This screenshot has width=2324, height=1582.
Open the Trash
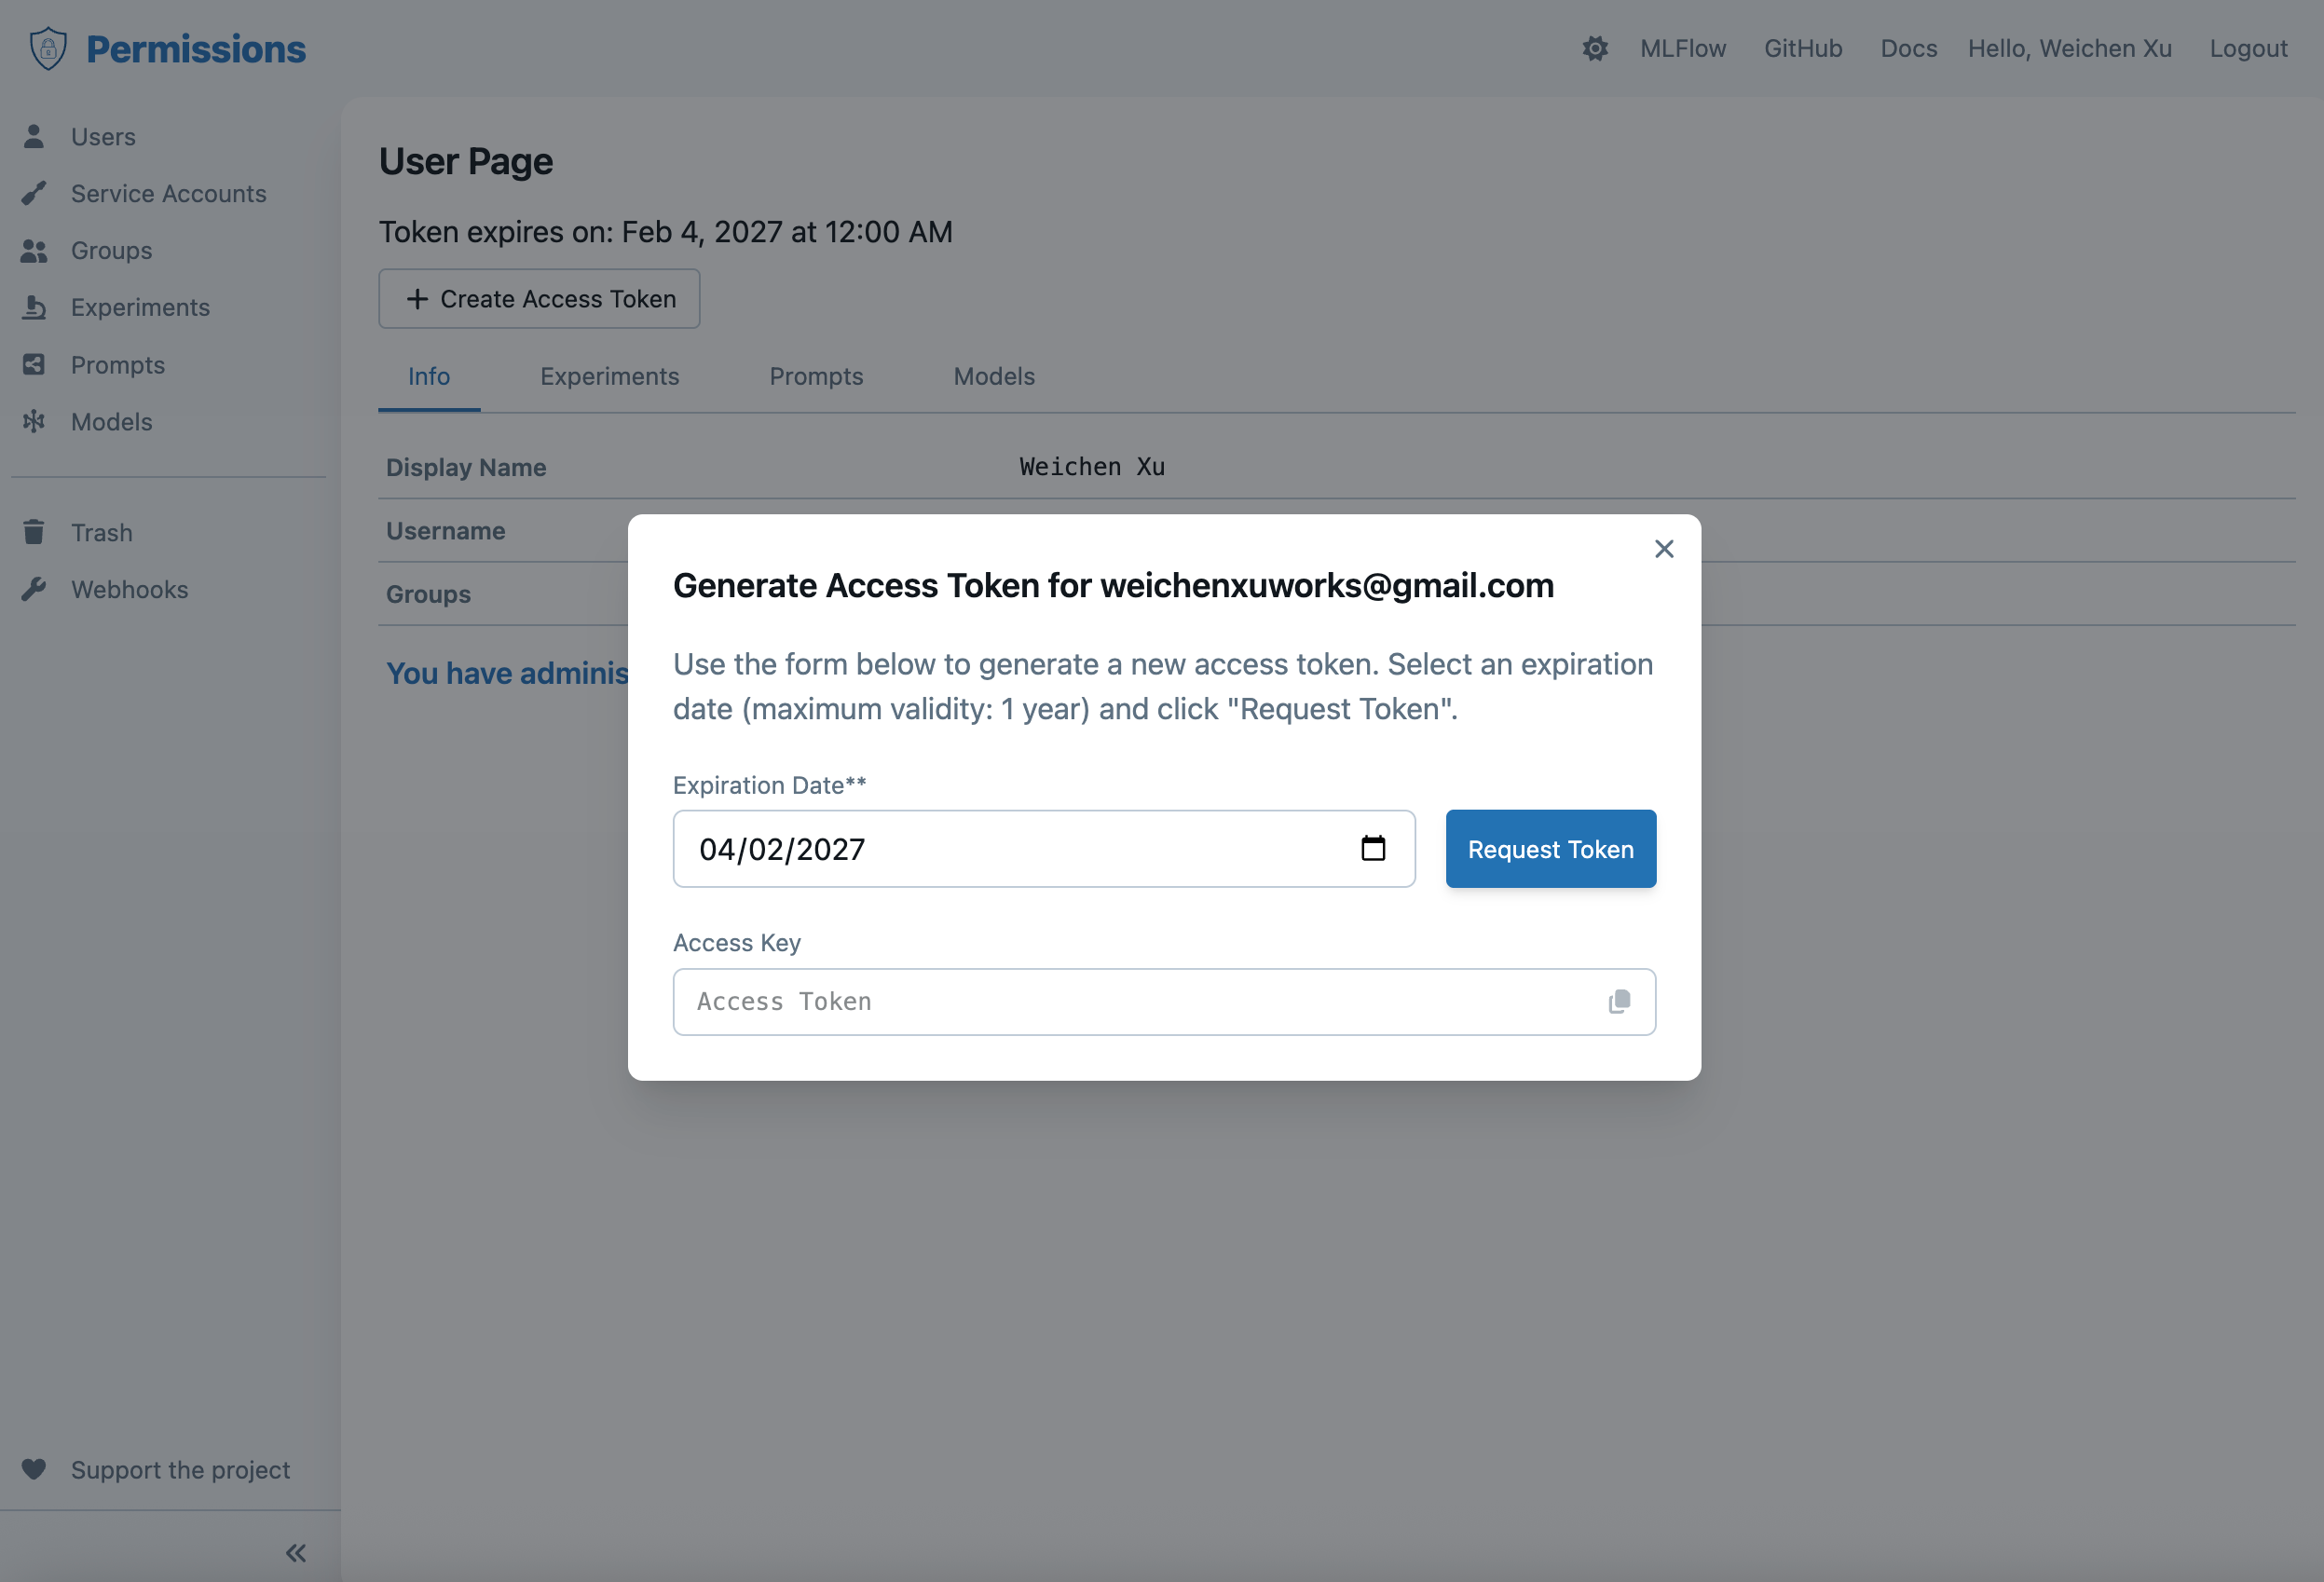point(101,532)
